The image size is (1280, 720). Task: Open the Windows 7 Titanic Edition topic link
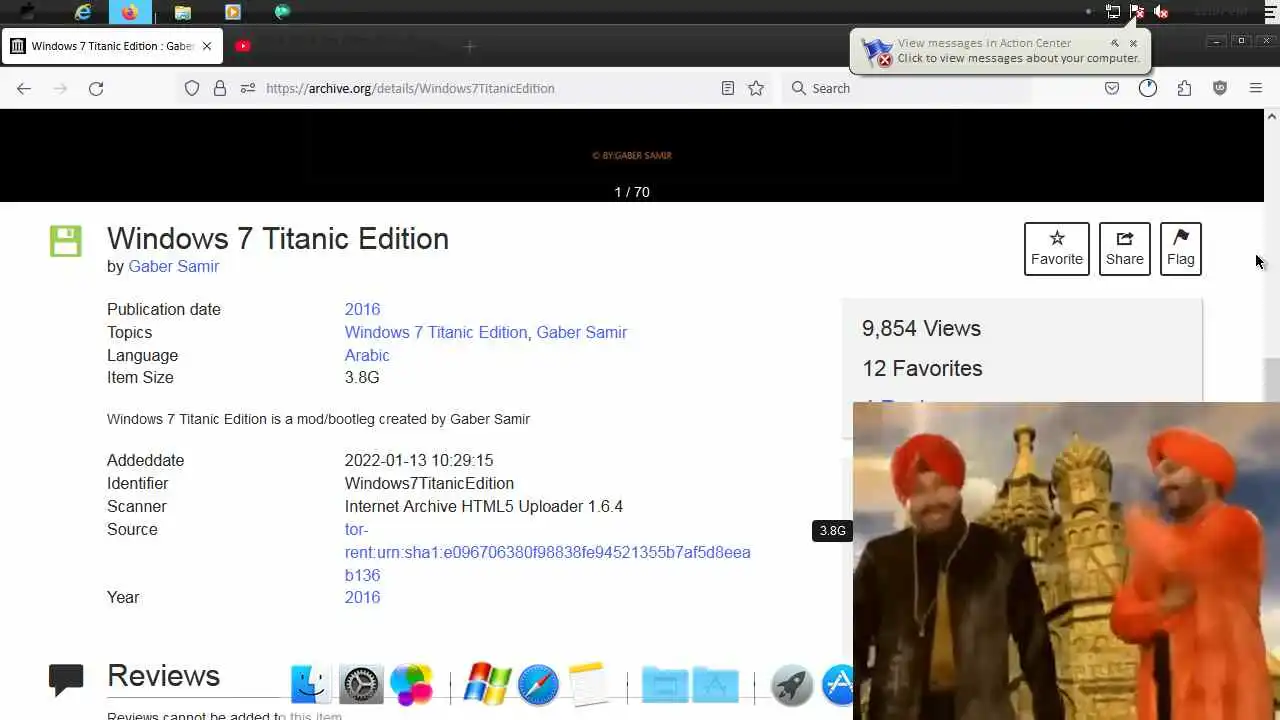(x=436, y=332)
